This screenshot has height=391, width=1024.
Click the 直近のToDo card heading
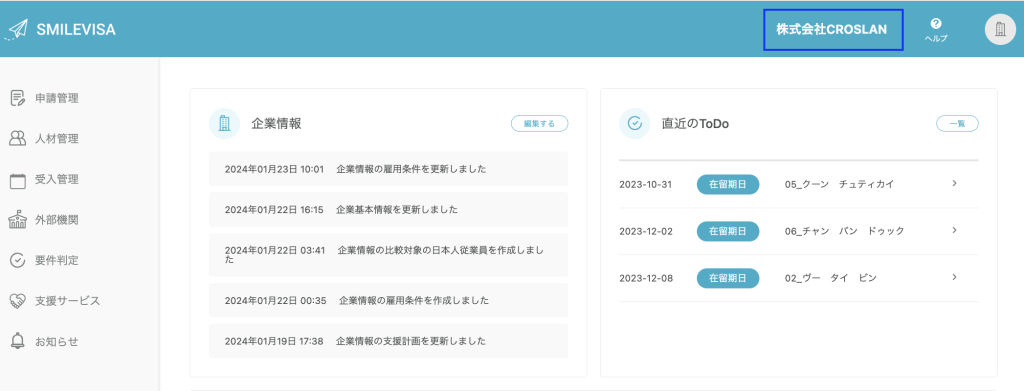point(696,123)
